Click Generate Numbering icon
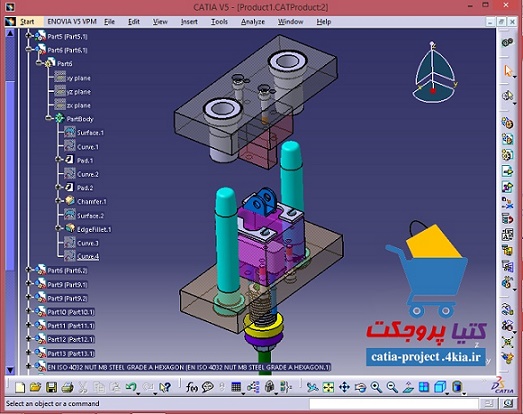The width and height of the screenshot is (523, 414). (507, 235)
